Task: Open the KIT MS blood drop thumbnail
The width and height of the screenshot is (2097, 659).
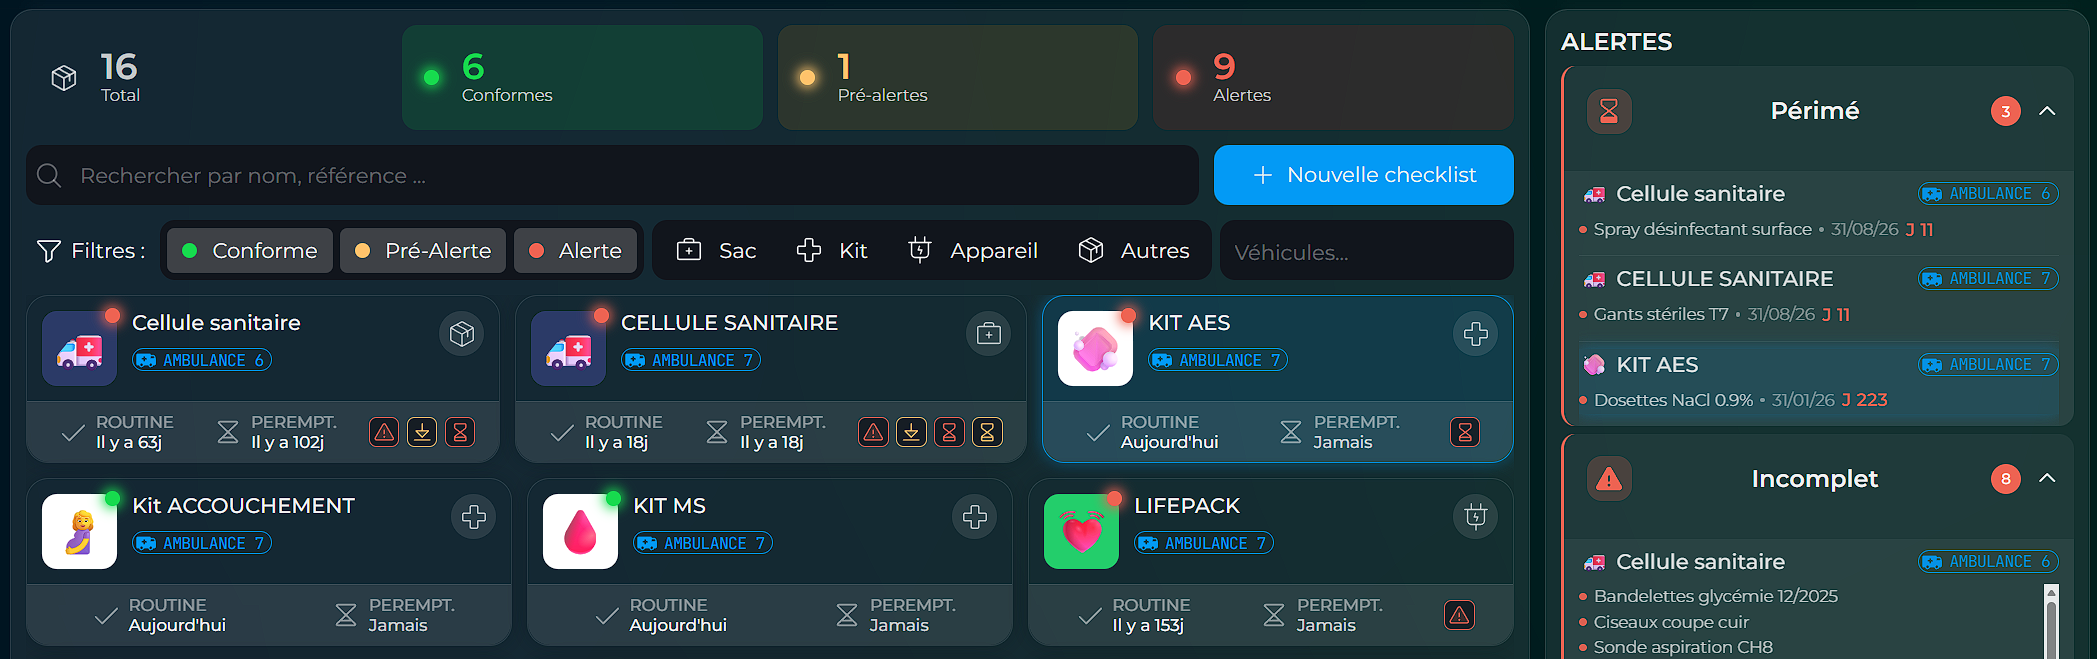Action: [x=581, y=531]
